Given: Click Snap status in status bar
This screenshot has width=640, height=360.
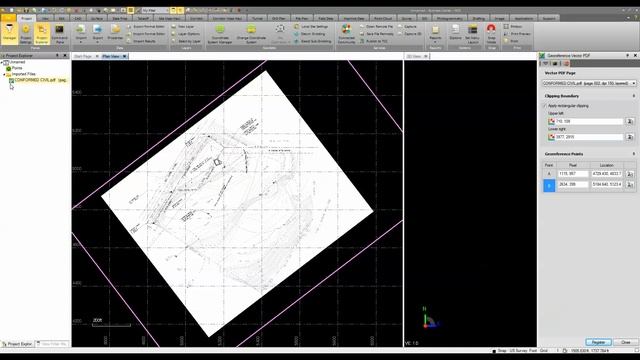Looking at the screenshot, I should [501, 351].
